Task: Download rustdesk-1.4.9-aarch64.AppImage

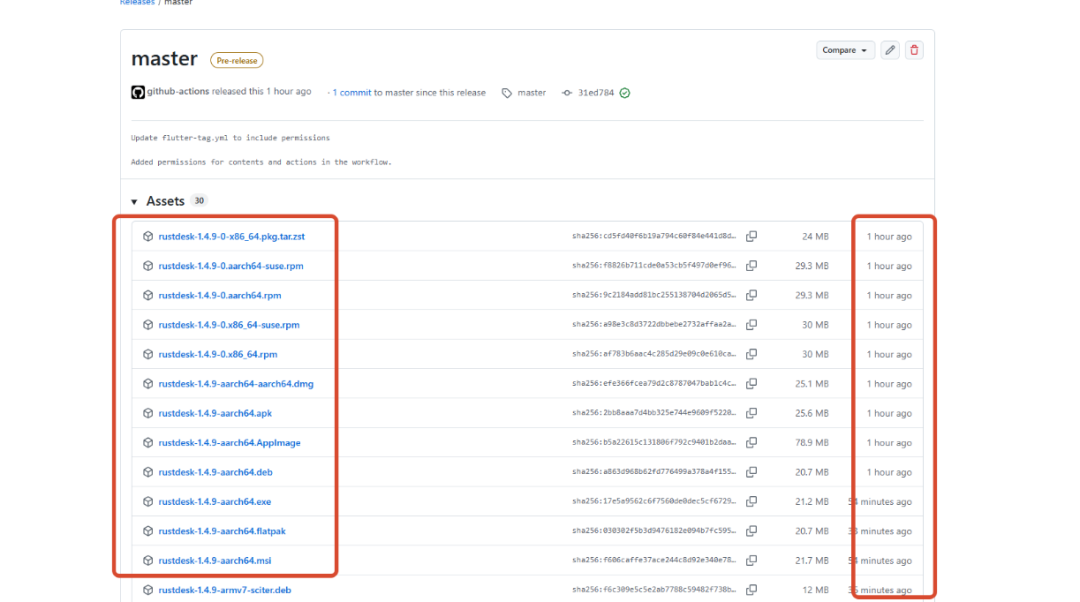Action: pos(229,443)
